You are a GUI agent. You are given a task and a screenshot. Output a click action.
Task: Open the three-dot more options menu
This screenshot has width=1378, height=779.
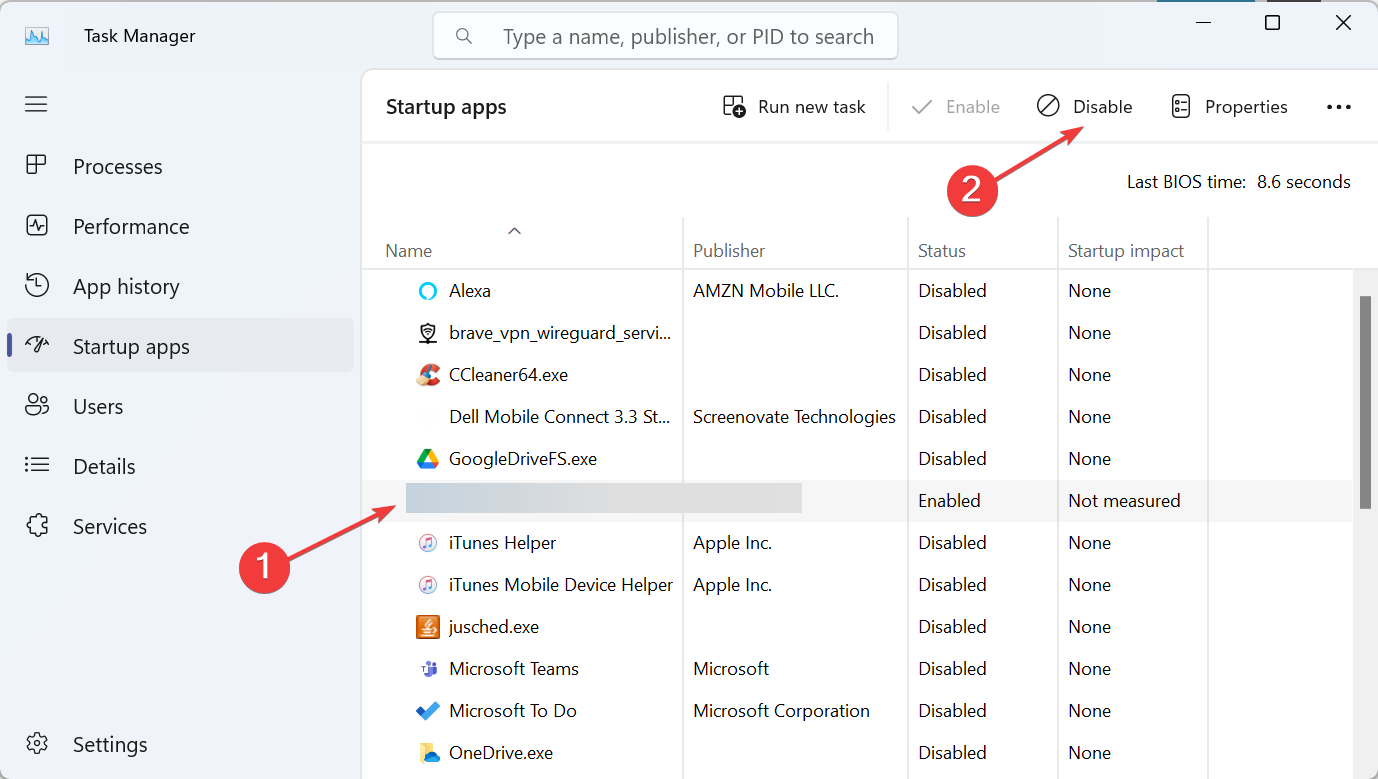(x=1338, y=107)
